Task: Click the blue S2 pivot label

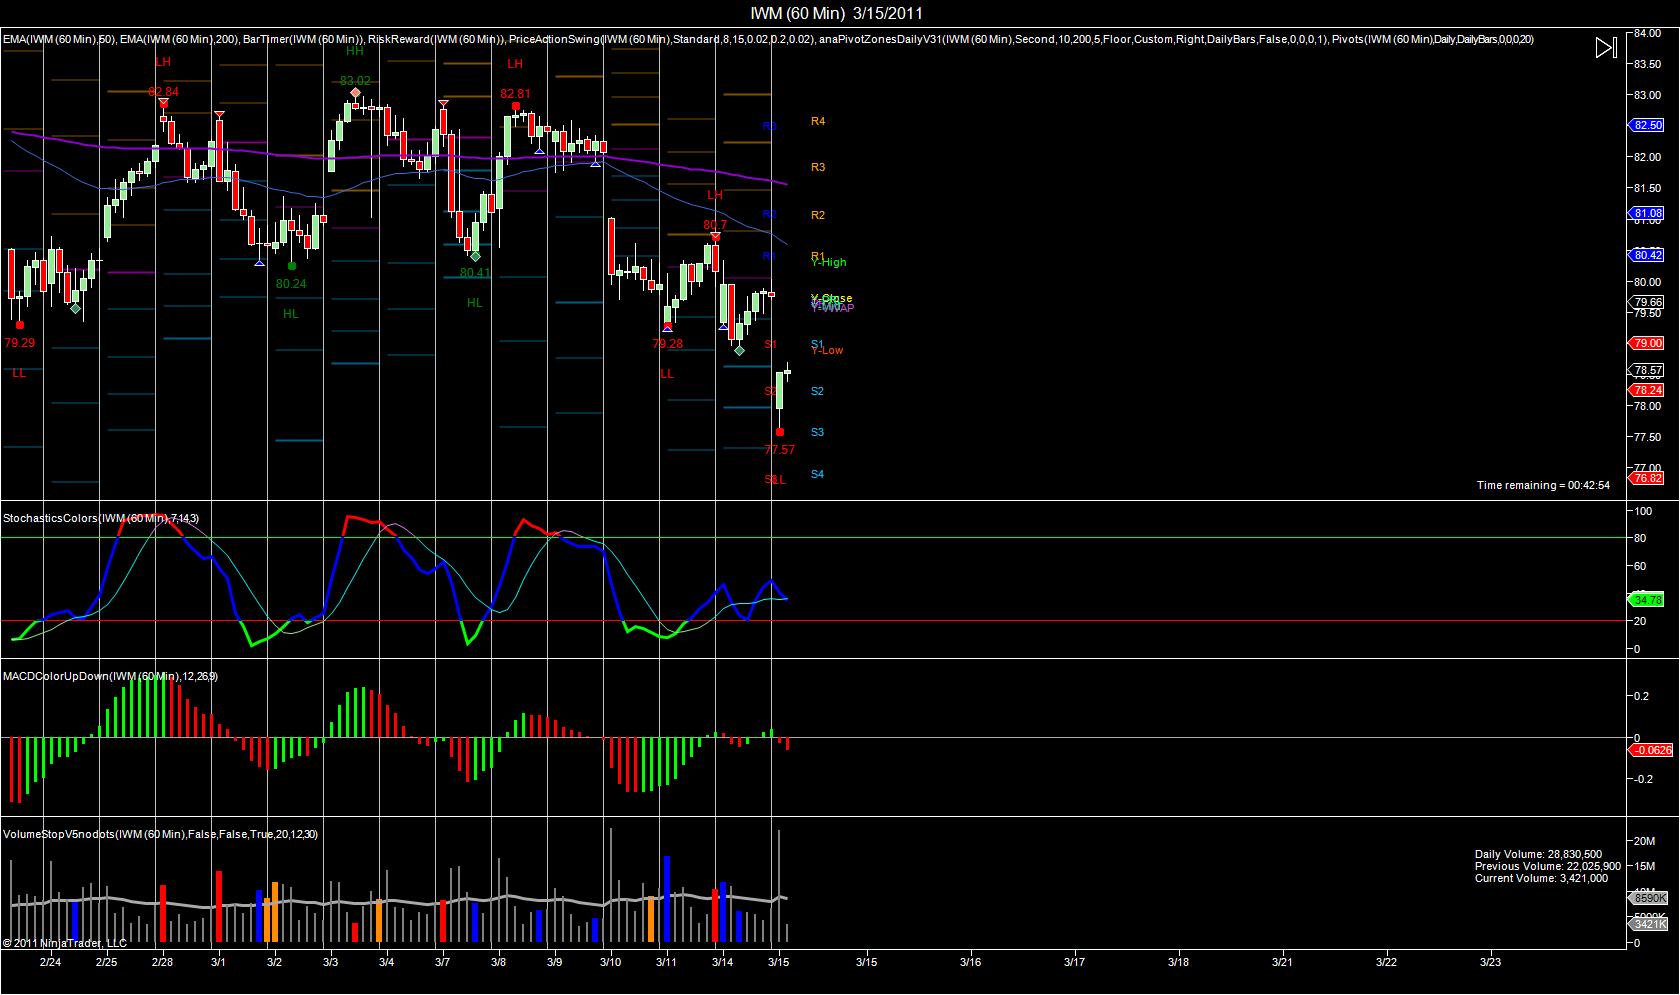Action: (x=817, y=391)
